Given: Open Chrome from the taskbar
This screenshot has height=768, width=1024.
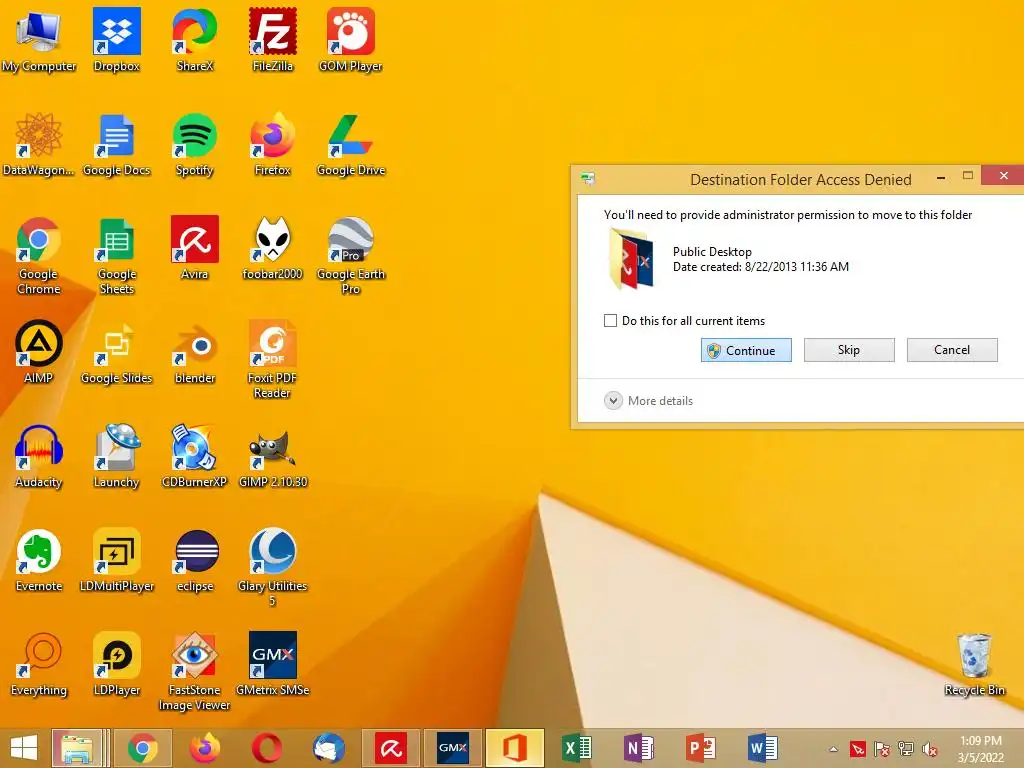Looking at the screenshot, I should pyautogui.click(x=142, y=748).
